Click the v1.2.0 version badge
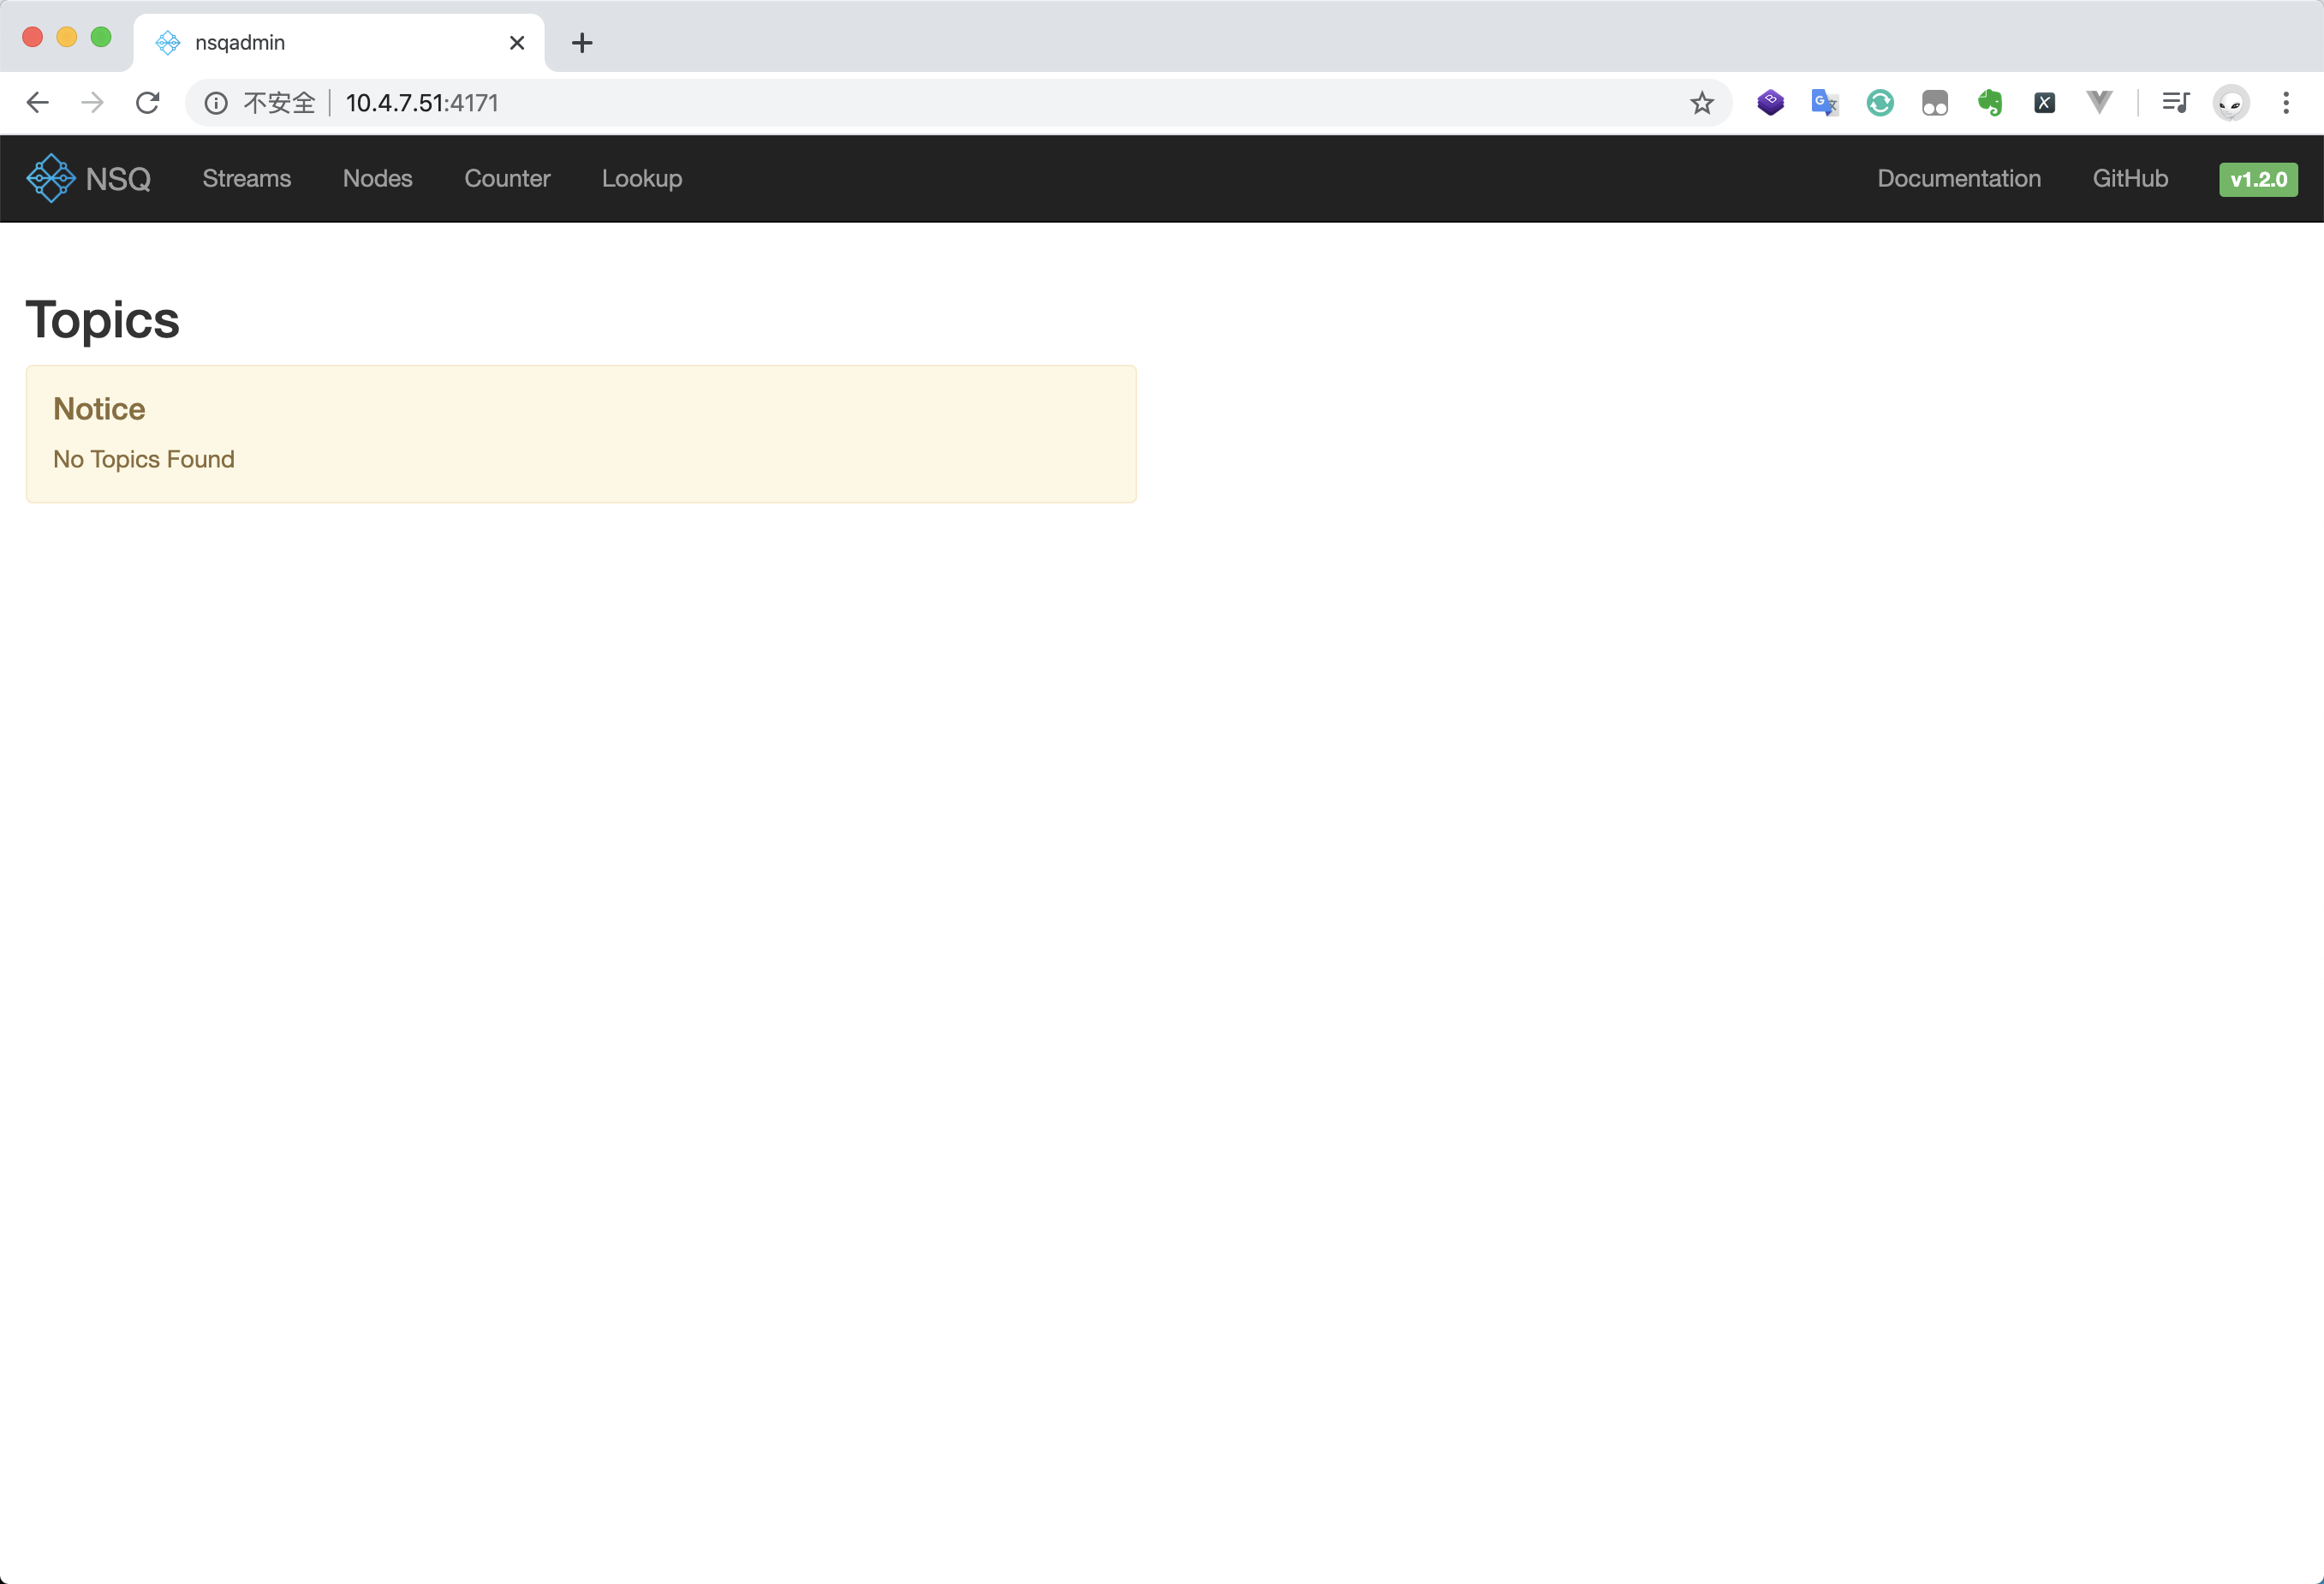This screenshot has width=2324, height=1584. [x=2258, y=180]
